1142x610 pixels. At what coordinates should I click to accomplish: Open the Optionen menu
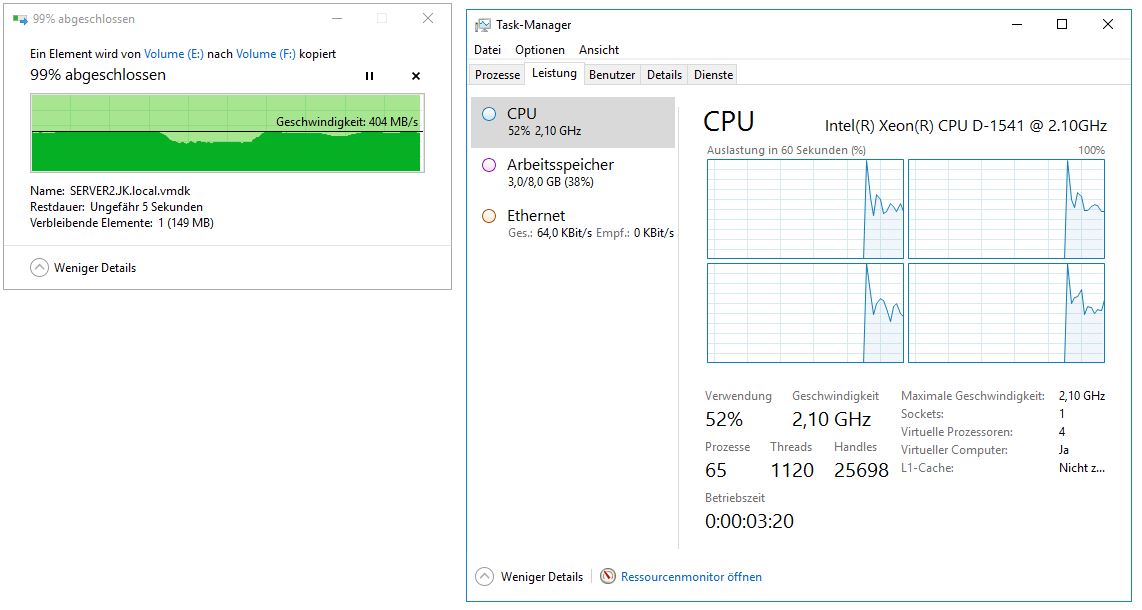(540, 49)
